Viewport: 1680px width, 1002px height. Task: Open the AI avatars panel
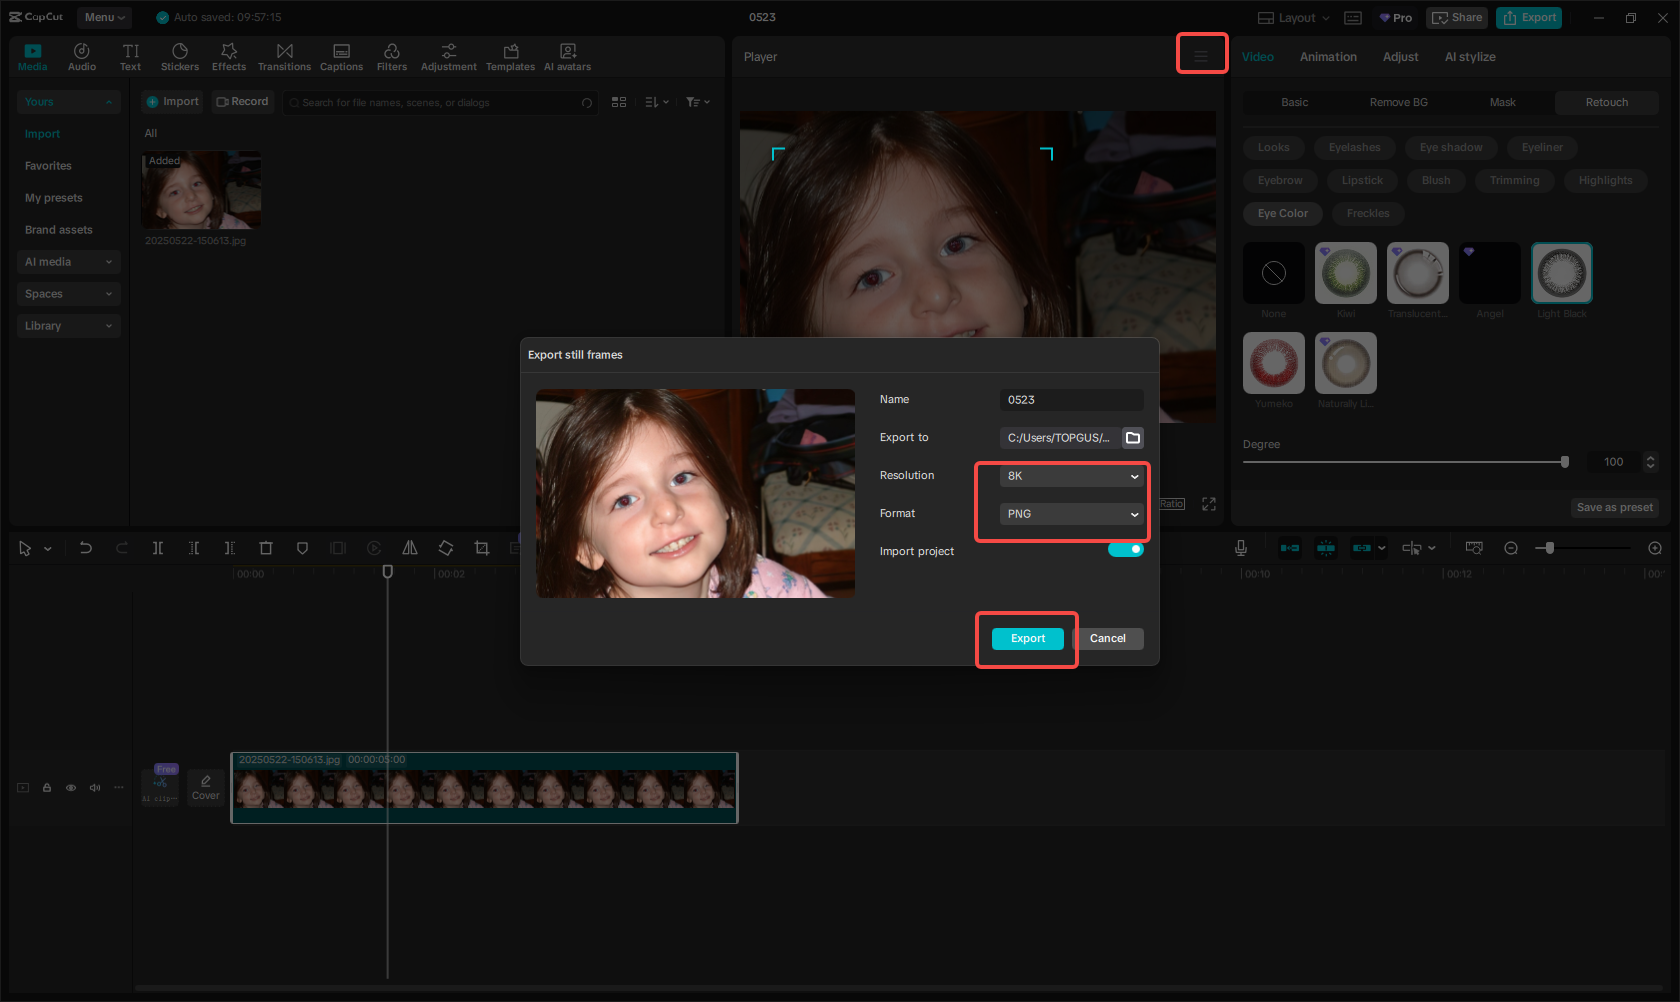tap(567, 57)
